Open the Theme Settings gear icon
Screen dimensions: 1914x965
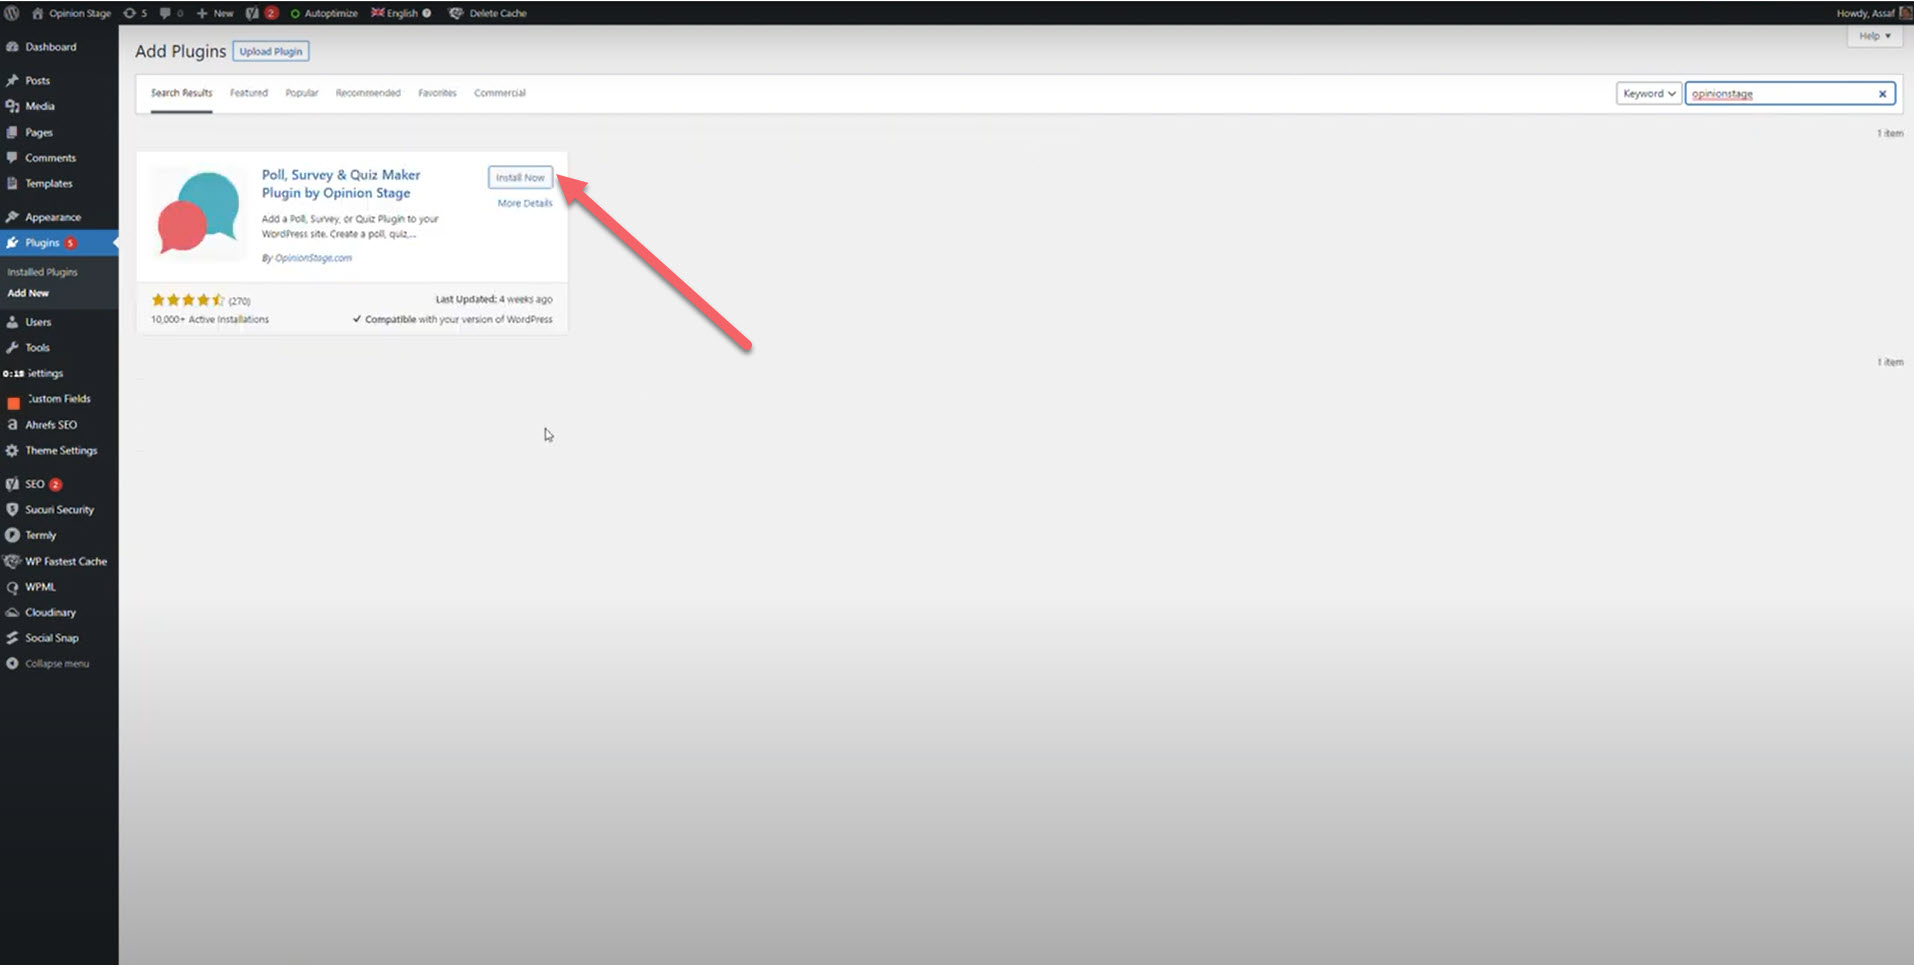(x=12, y=451)
